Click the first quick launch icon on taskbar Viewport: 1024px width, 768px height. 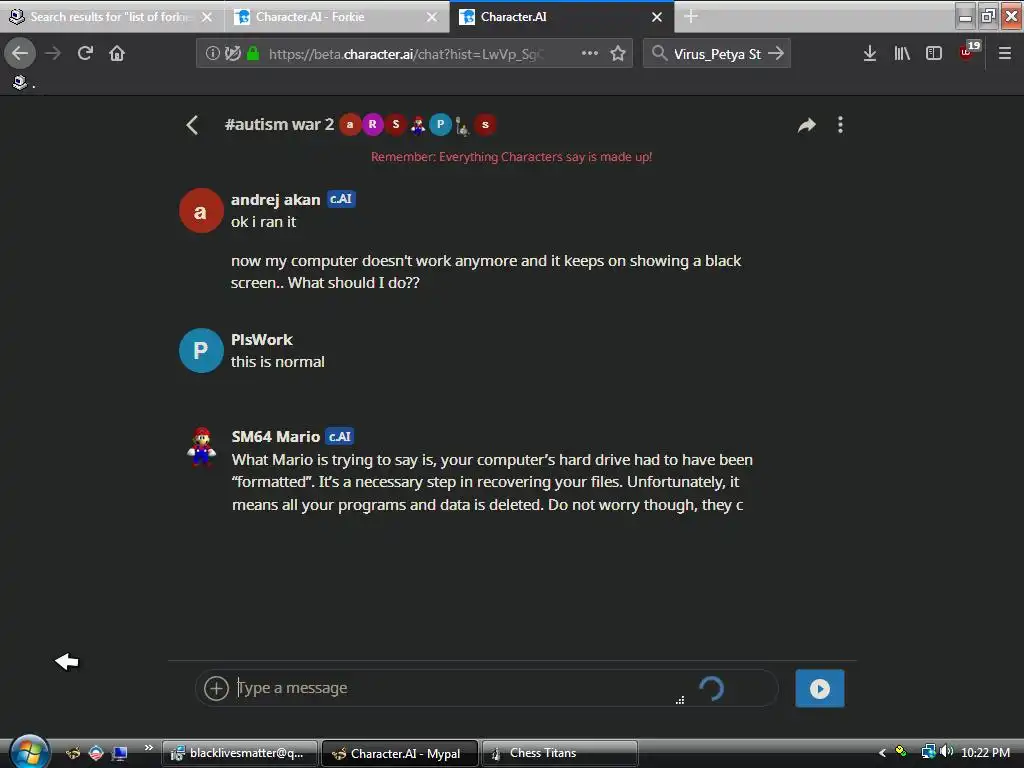73,753
